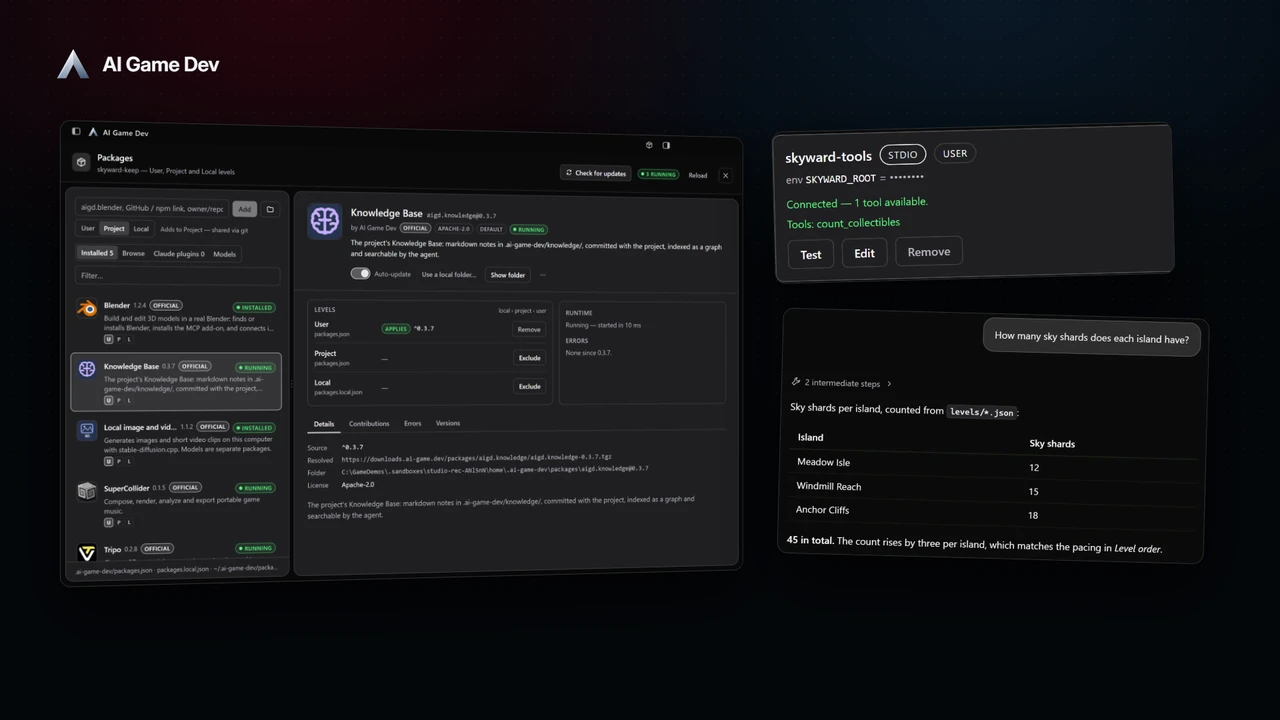
Task: Open the Contributions tab
Action: tap(369, 424)
